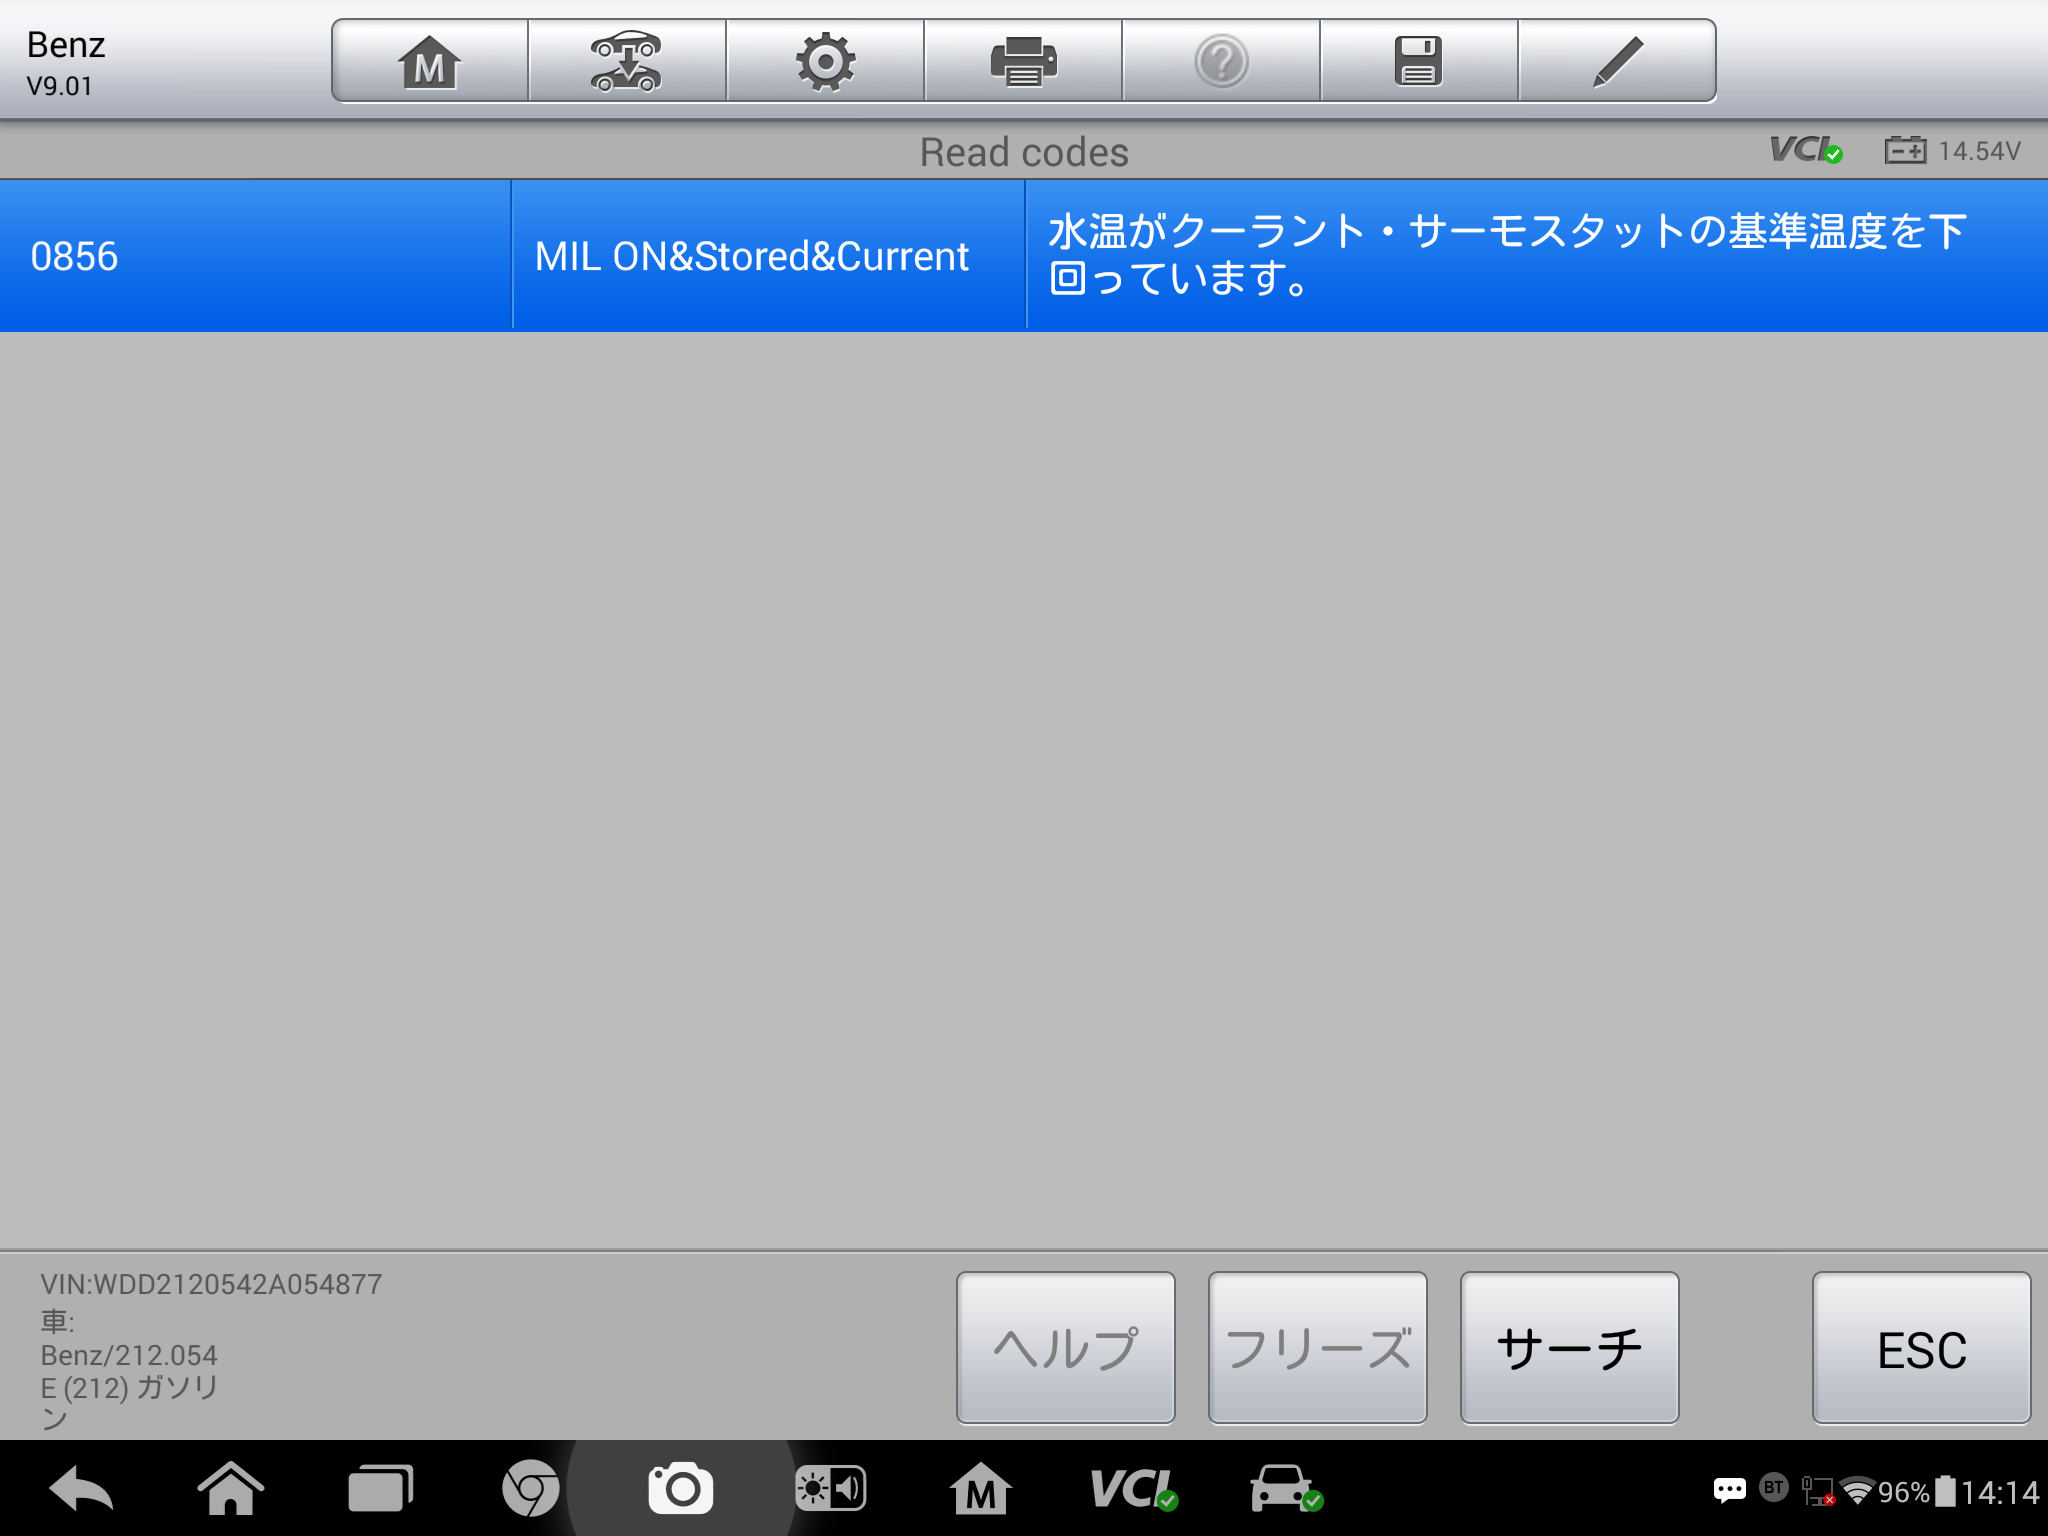Open vehicle swap icon in toolbar
The height and width of the screenshot is (1536, 2048).
tap(626, 61)
